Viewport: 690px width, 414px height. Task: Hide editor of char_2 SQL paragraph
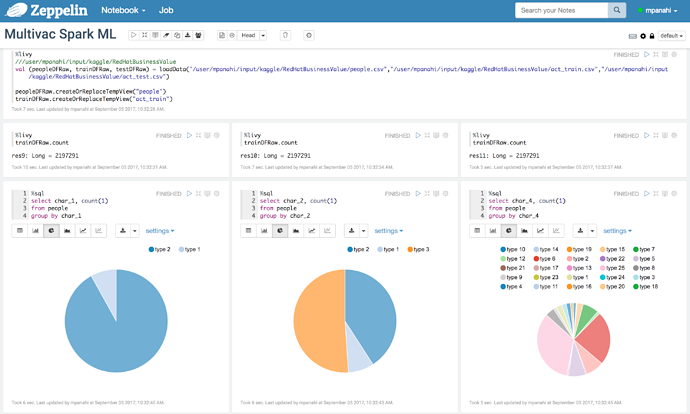pyautogui.click(x=427, y=194)
